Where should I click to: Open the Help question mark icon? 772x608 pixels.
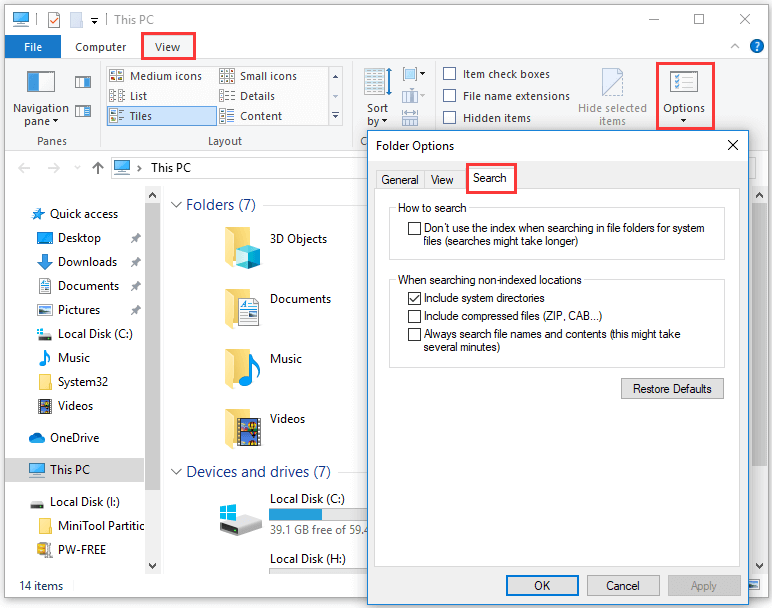tap(756, 46)
